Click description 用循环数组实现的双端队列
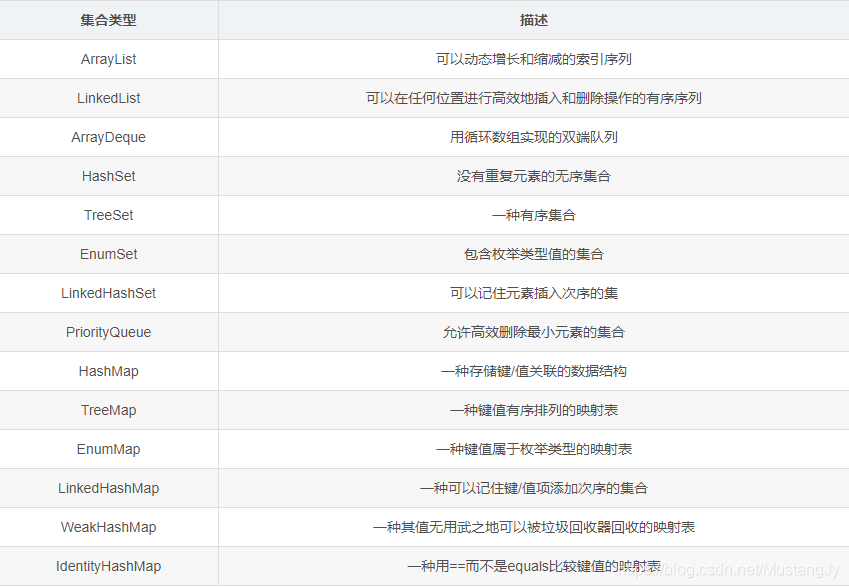This screenshot has height=588, width=849. click(533, 137)
